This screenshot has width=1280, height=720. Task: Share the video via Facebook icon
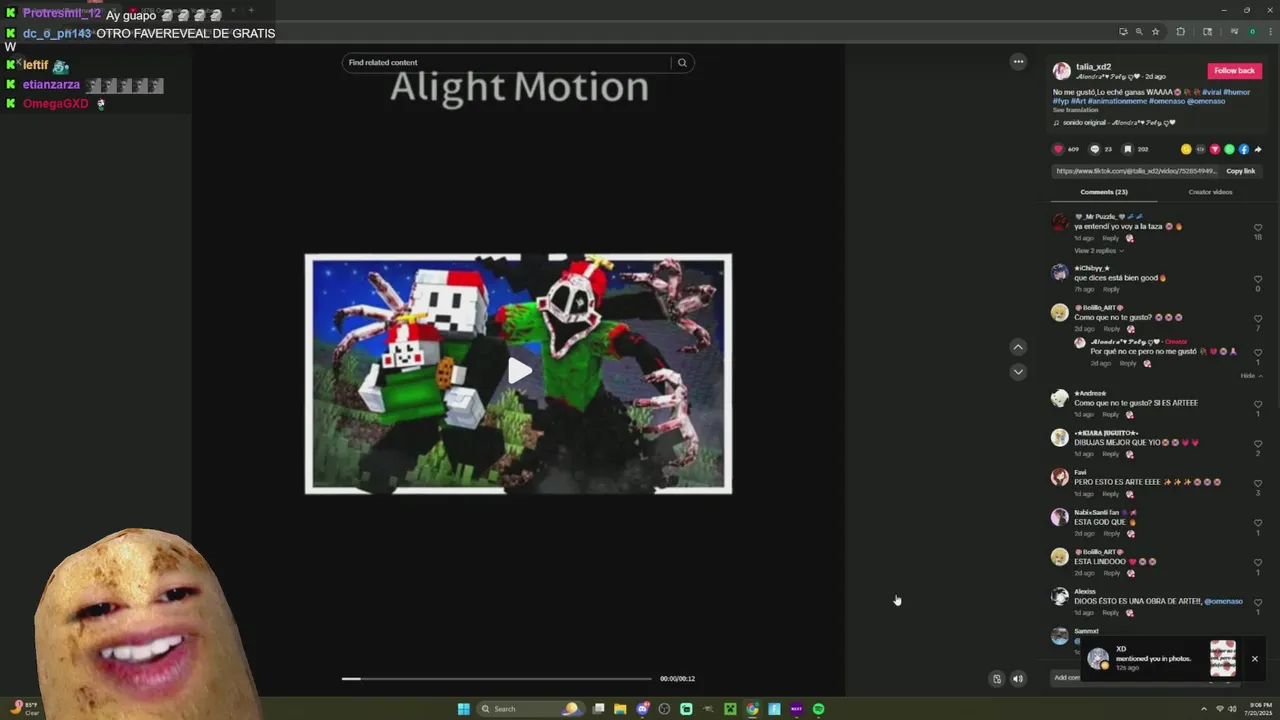click(x=1244, y=149)
